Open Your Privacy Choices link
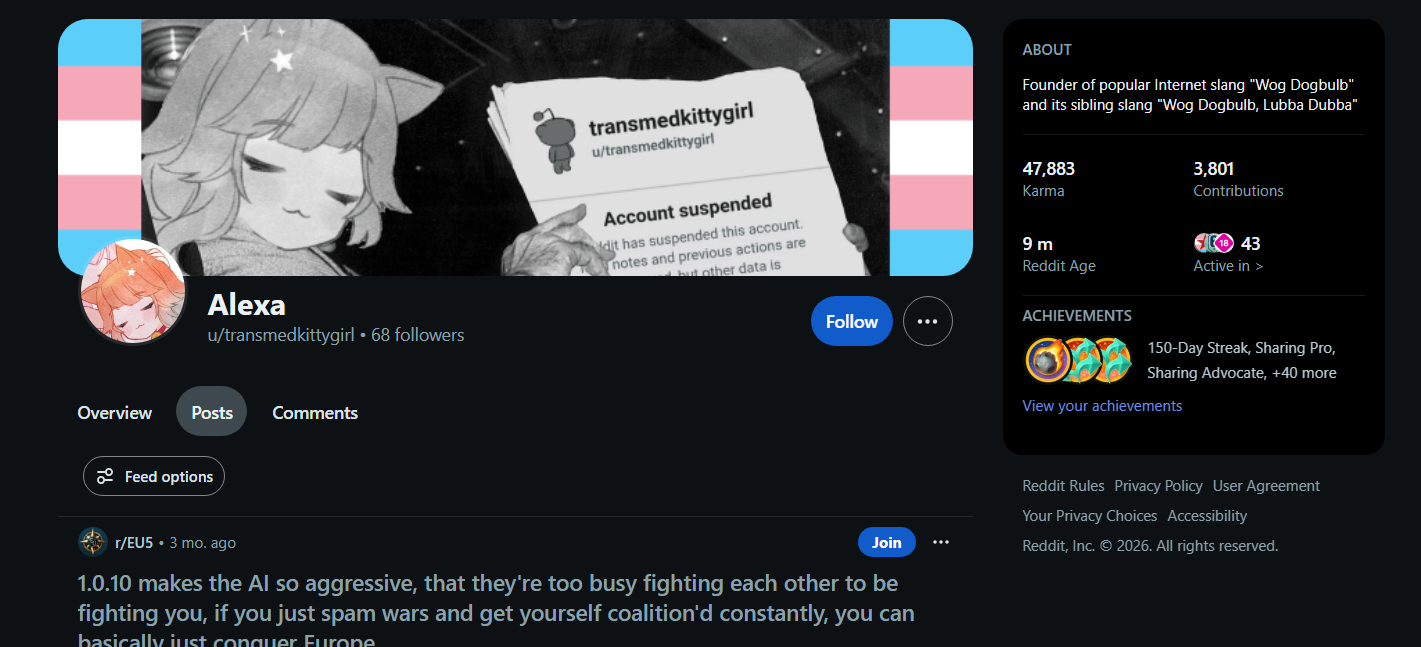The image size is (1421, 647). pos(1089,516)
